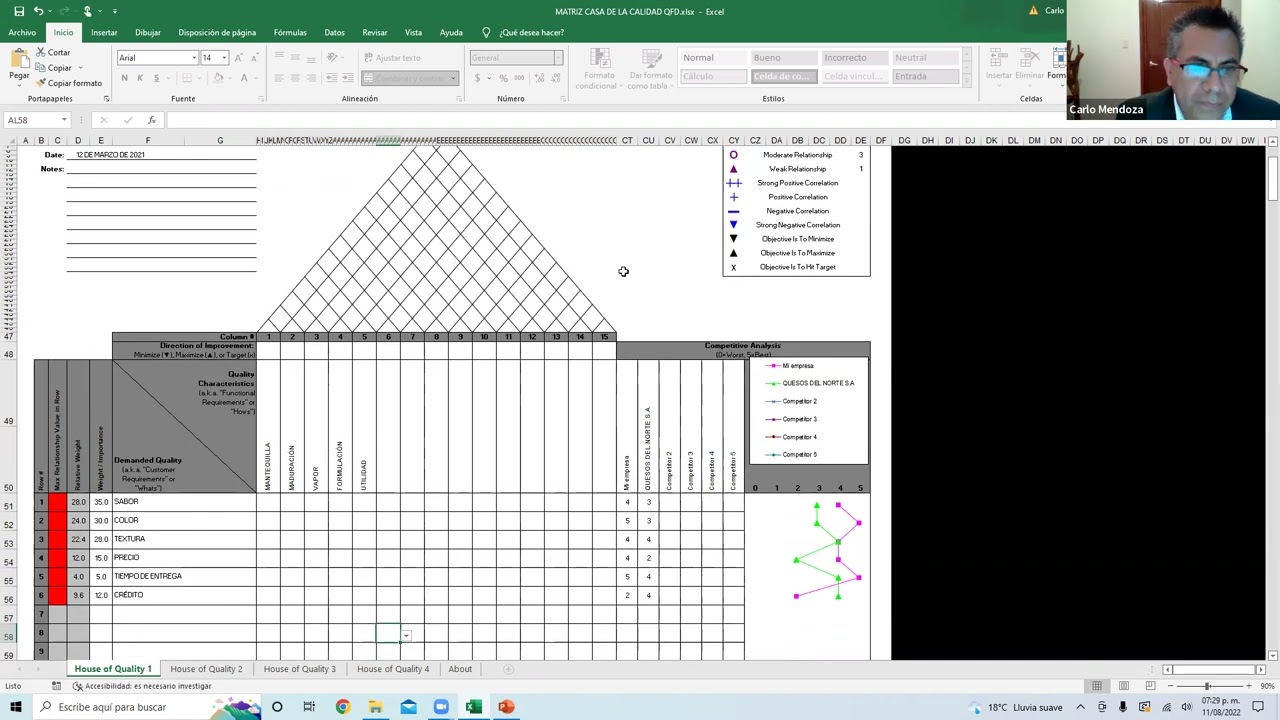
Task: Apply the Incorrecto cell style
Action: click(x=853, y=58)
